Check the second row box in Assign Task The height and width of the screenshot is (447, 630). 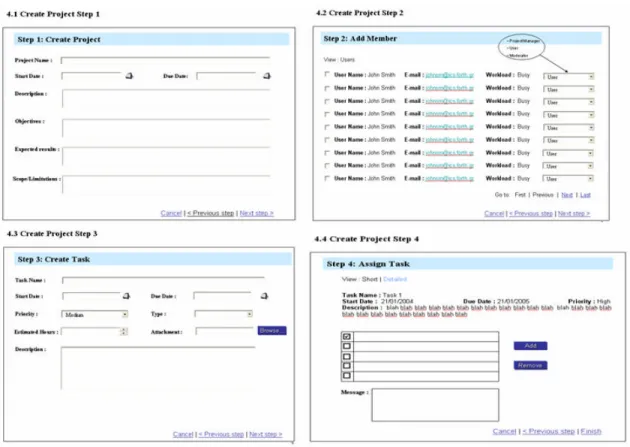pos(347,346)
